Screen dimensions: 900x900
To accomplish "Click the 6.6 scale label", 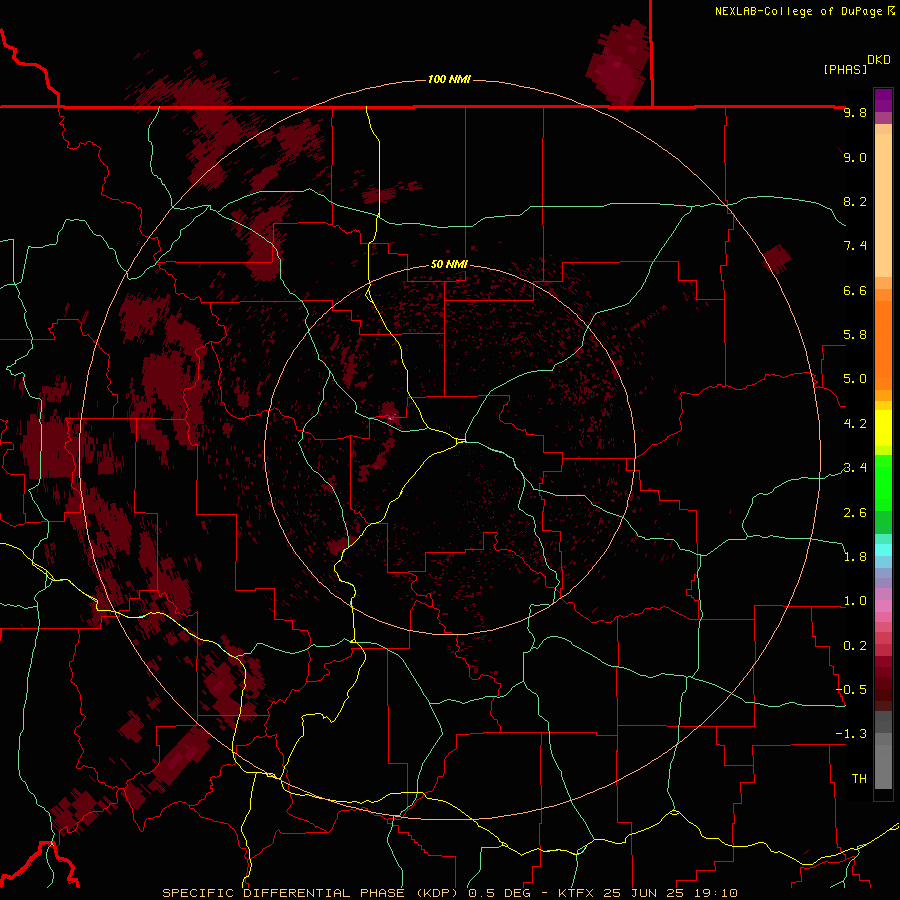I will coord(855,290).
